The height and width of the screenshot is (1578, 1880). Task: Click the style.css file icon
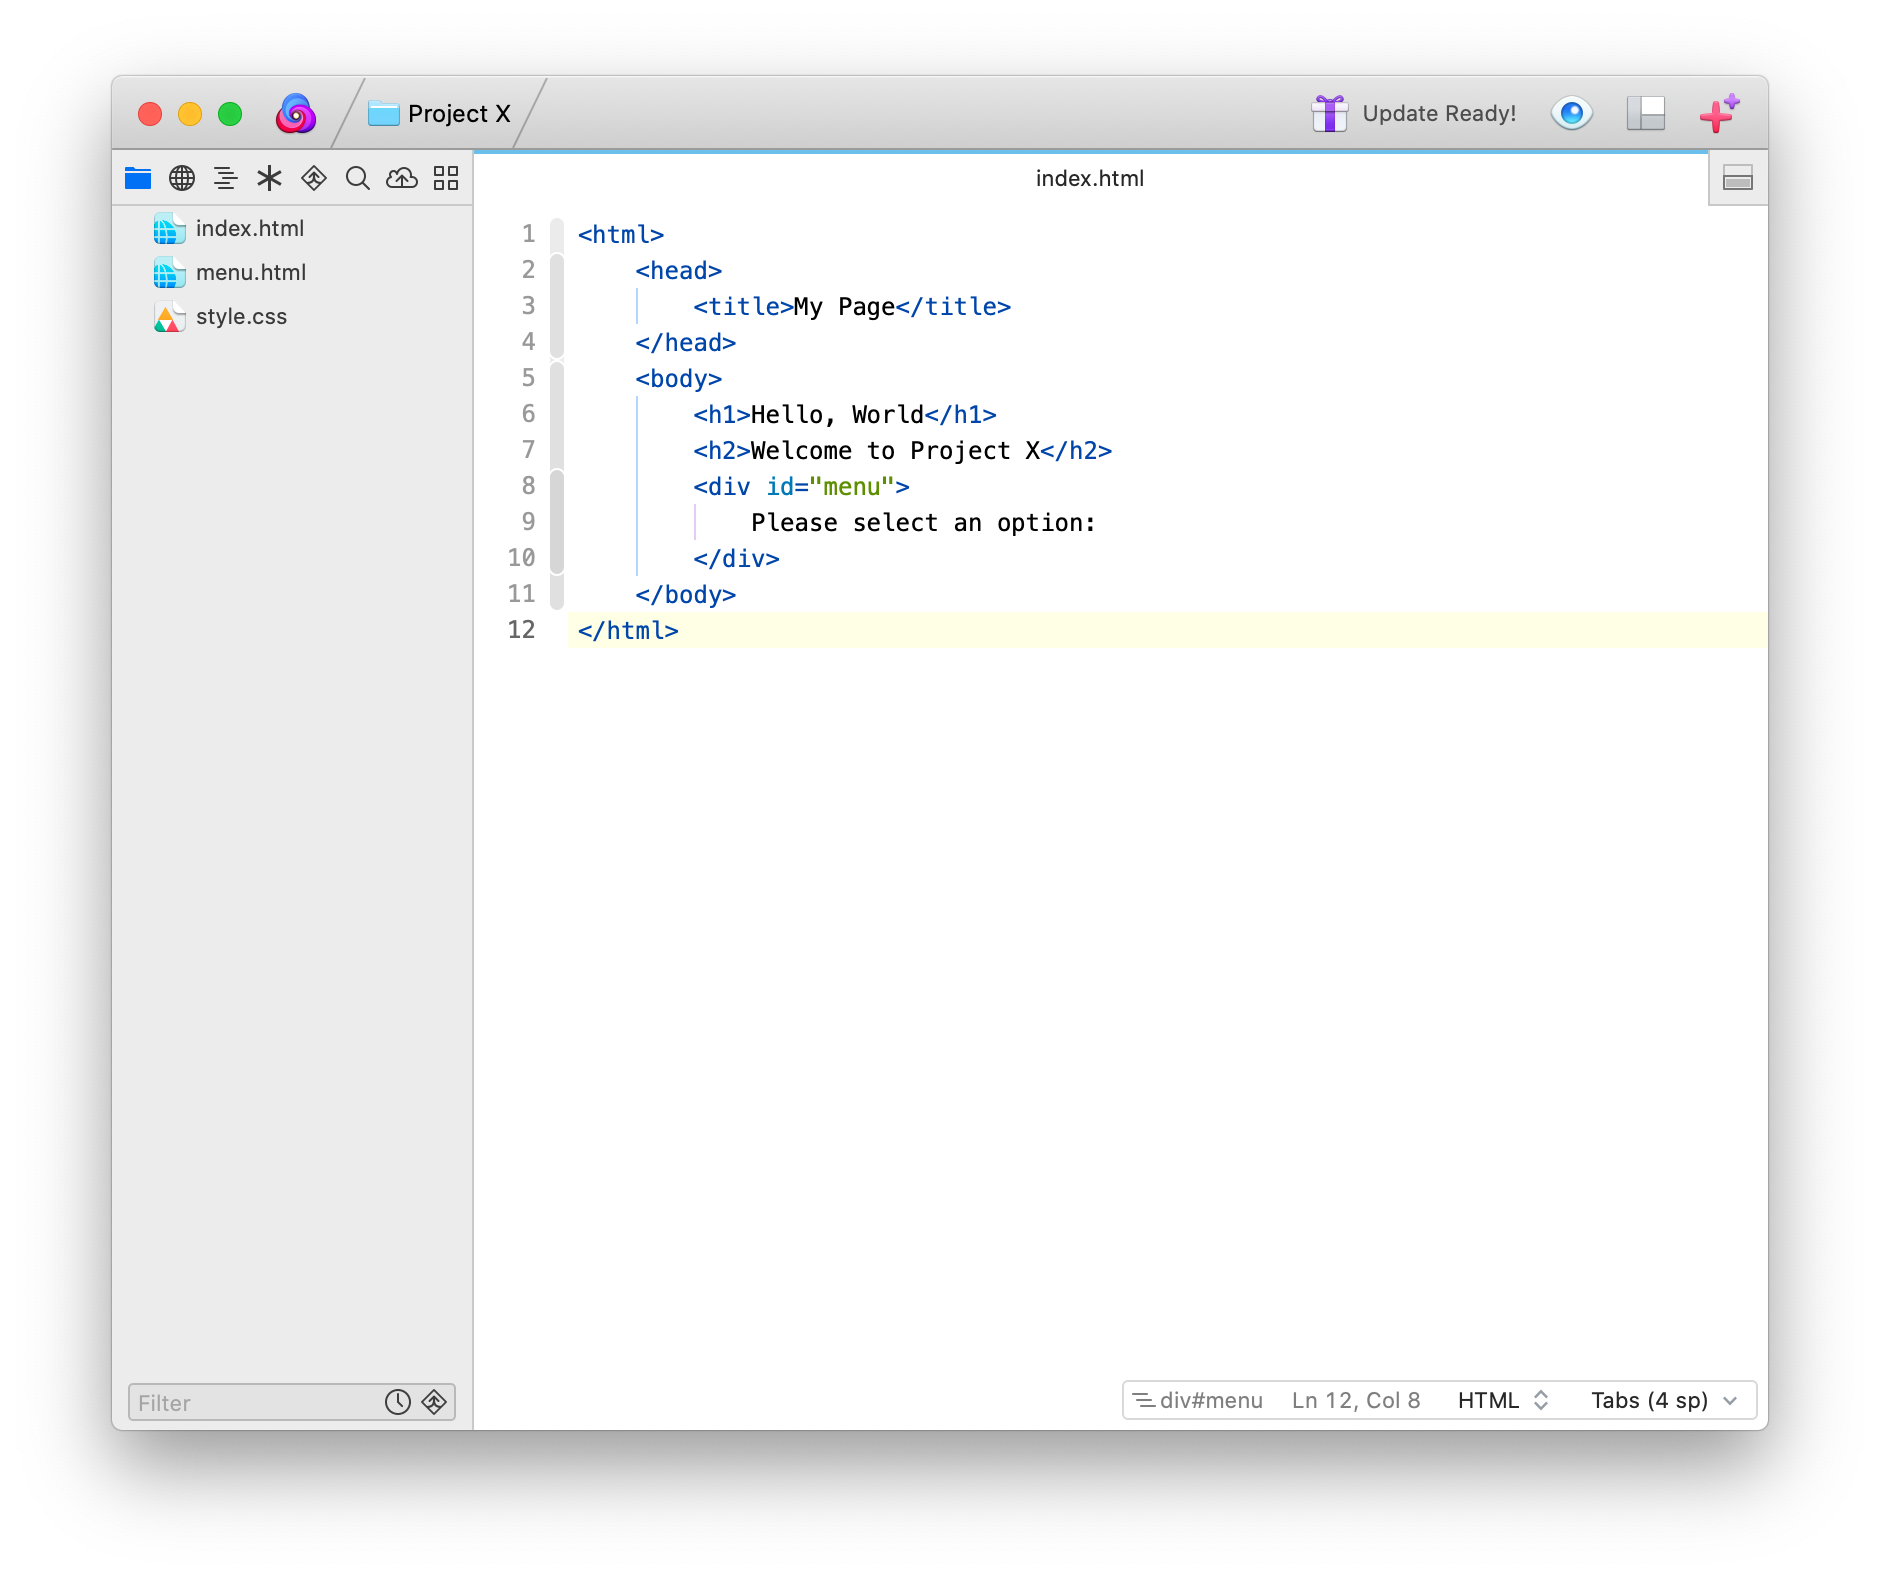169,316
